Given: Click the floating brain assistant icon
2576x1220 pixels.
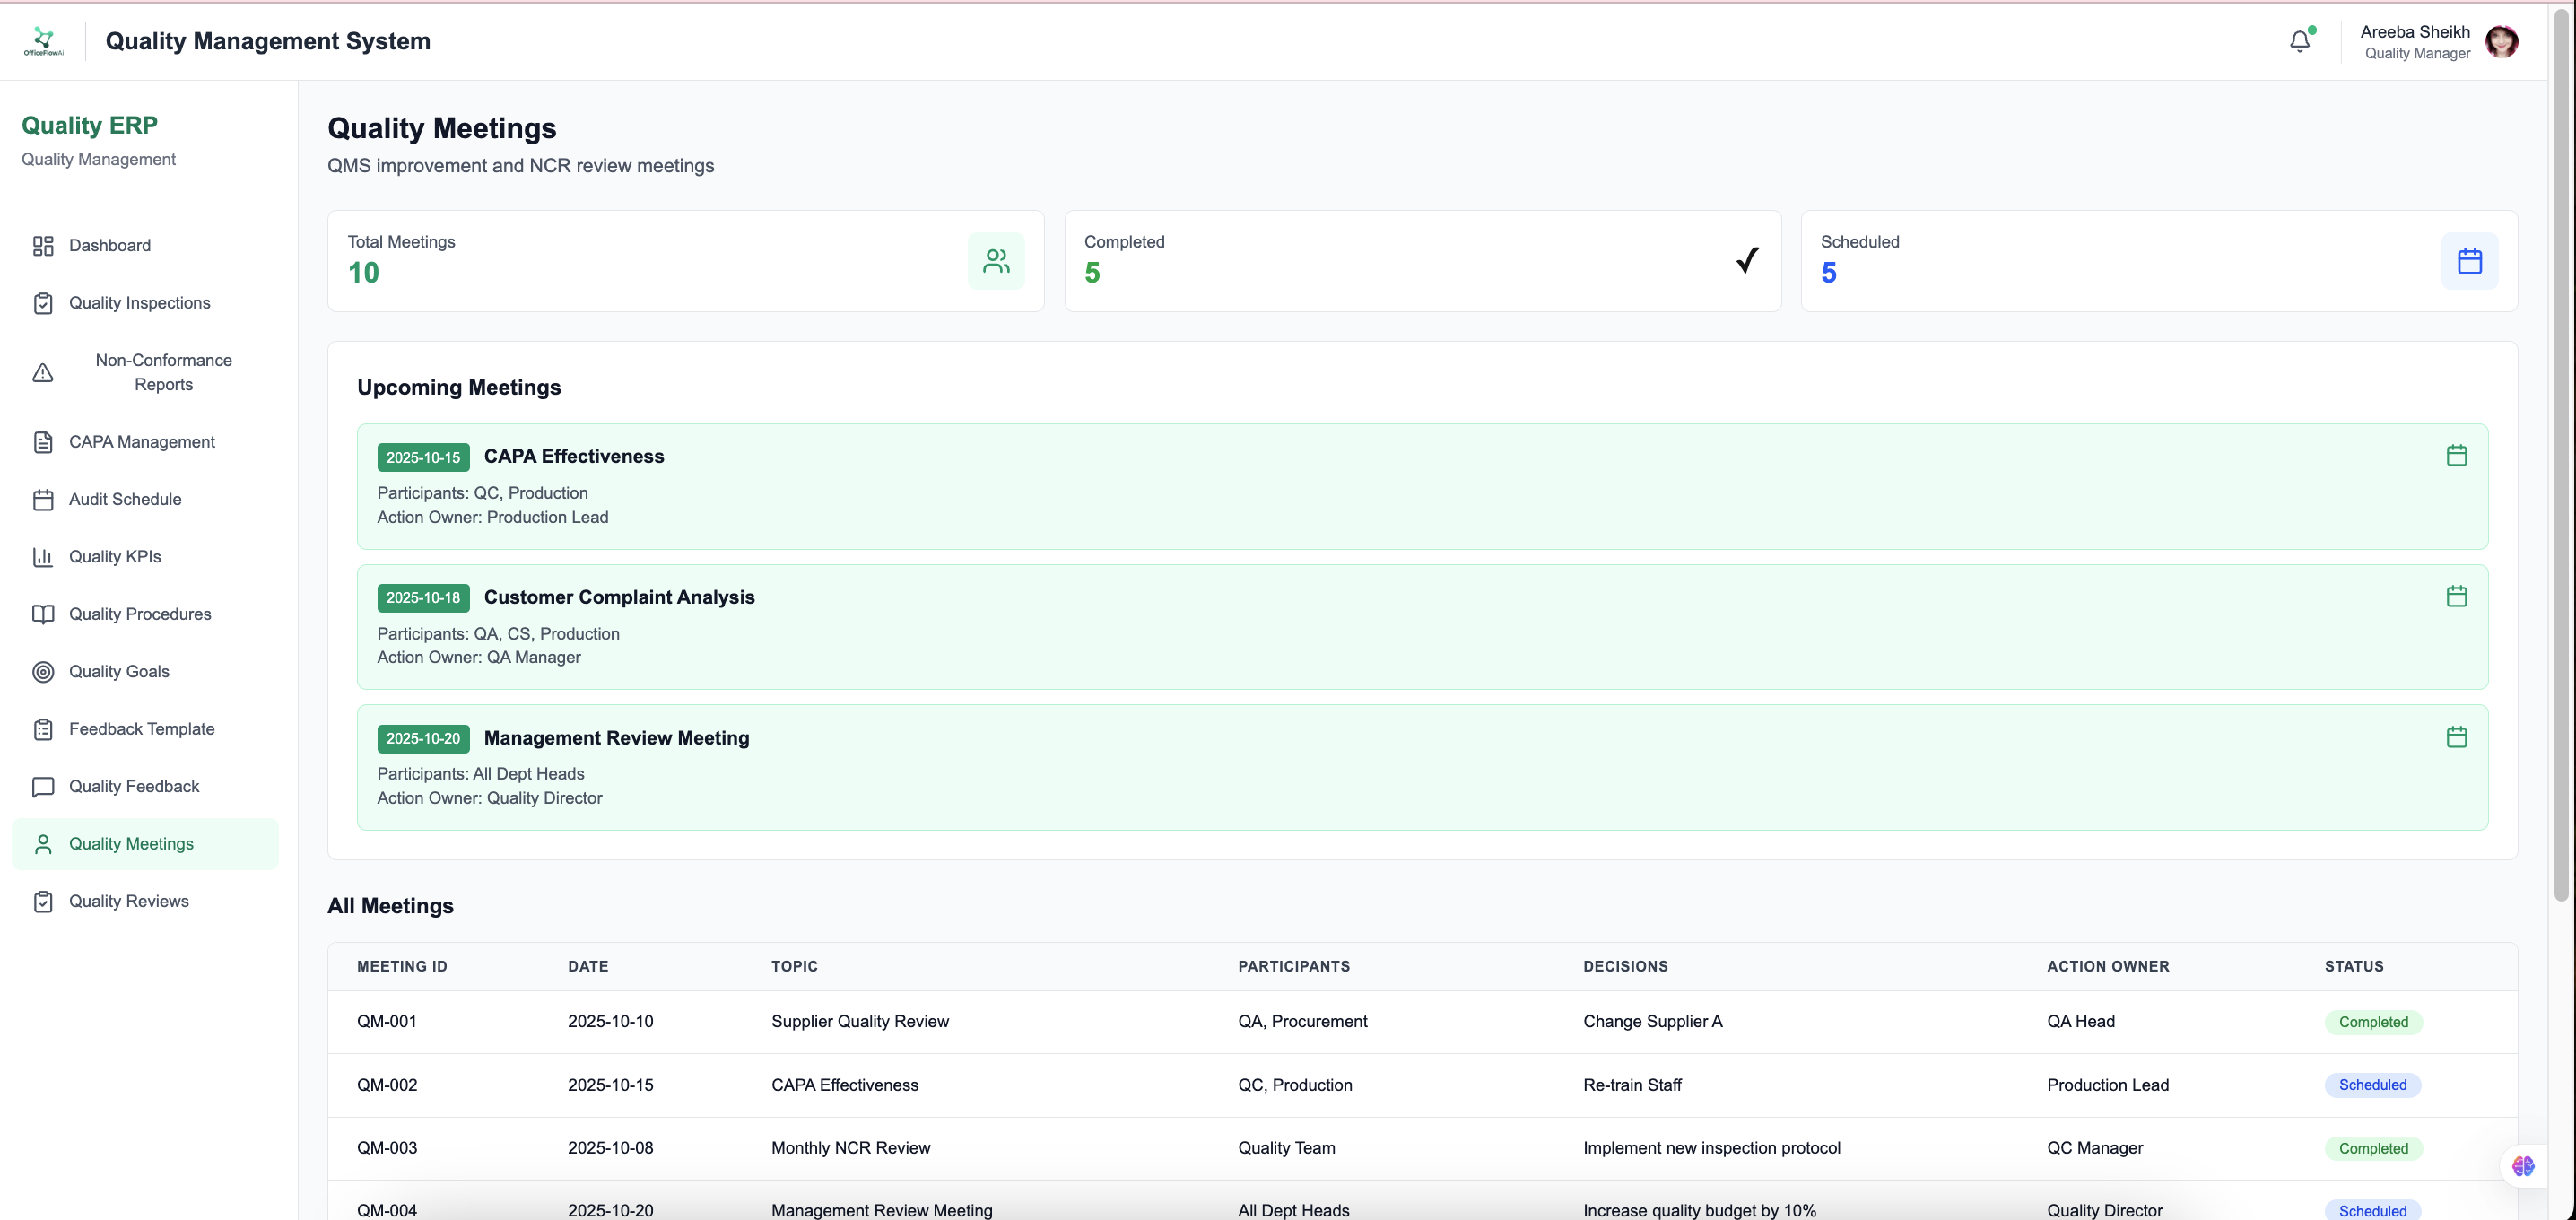Looking at the screenshot, I should click(2522, 1166).
